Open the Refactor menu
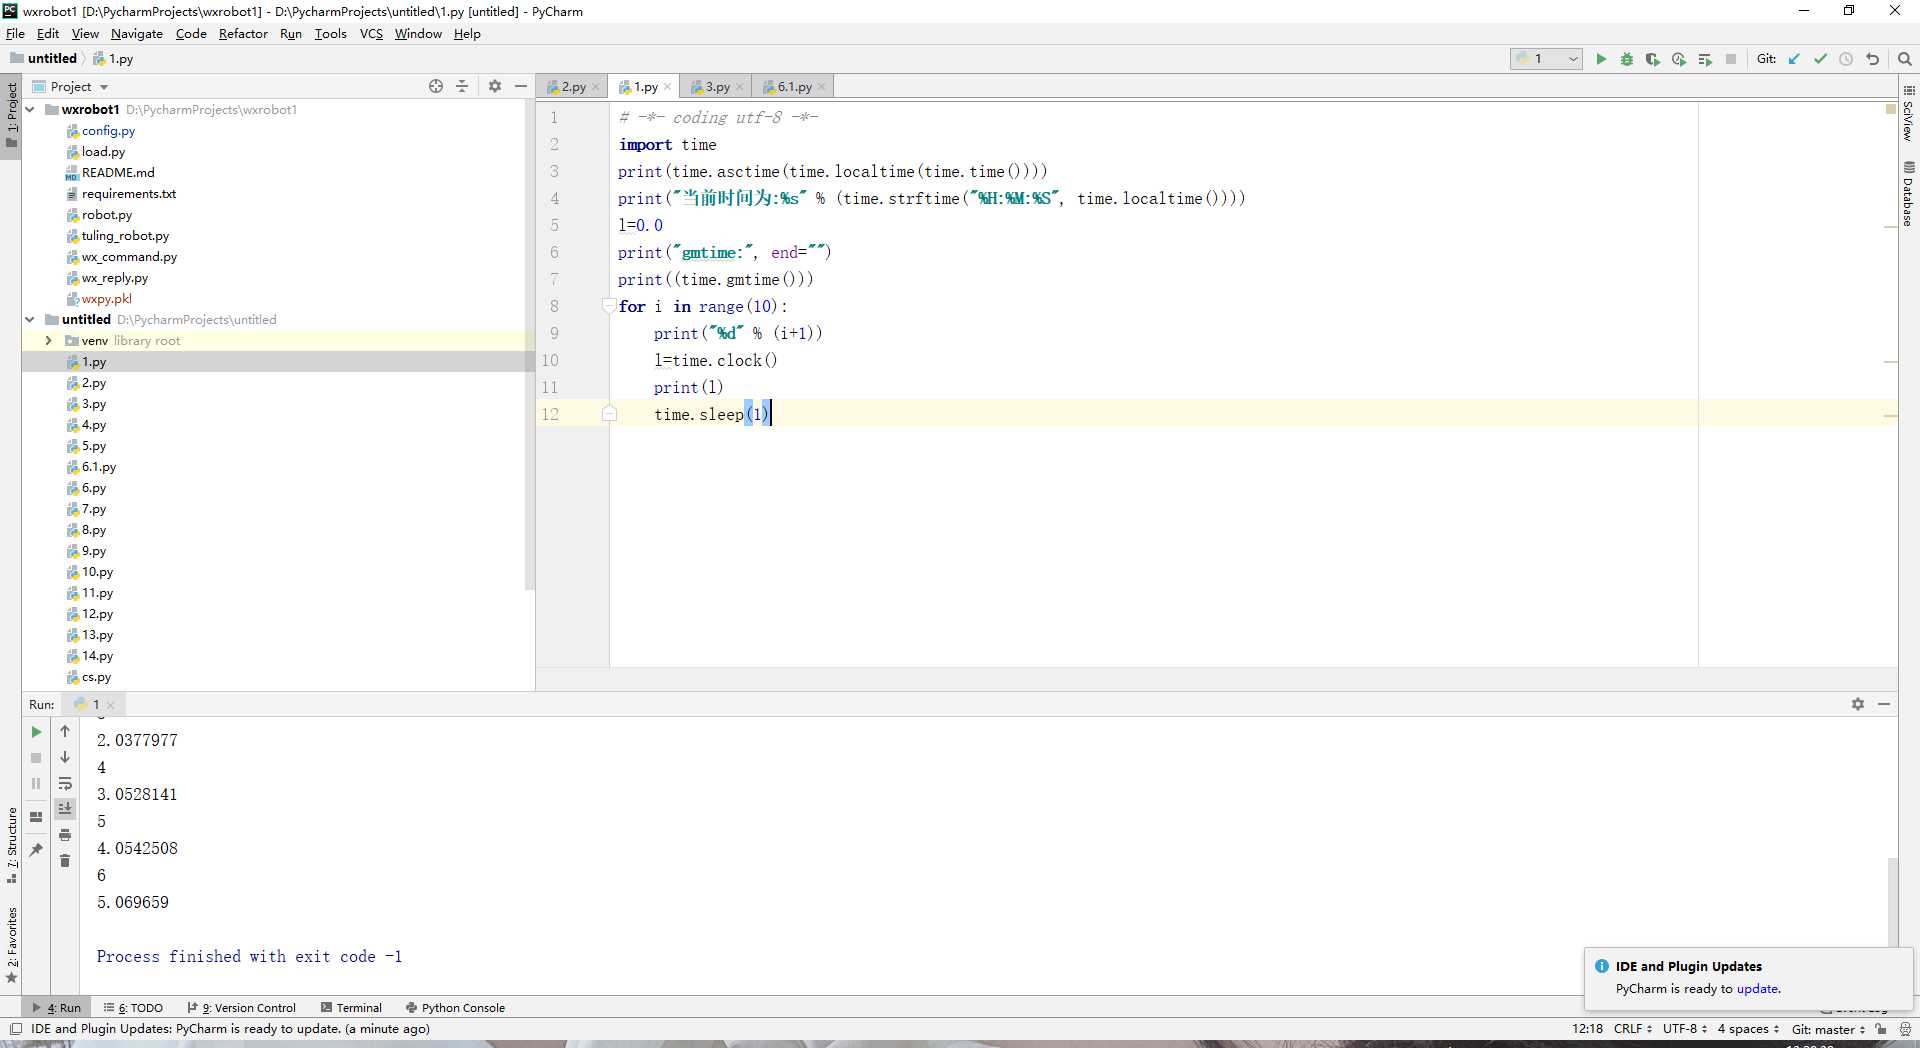Screen dimensions: 1920x1048 pyautogui.click(x=243, y=34)
